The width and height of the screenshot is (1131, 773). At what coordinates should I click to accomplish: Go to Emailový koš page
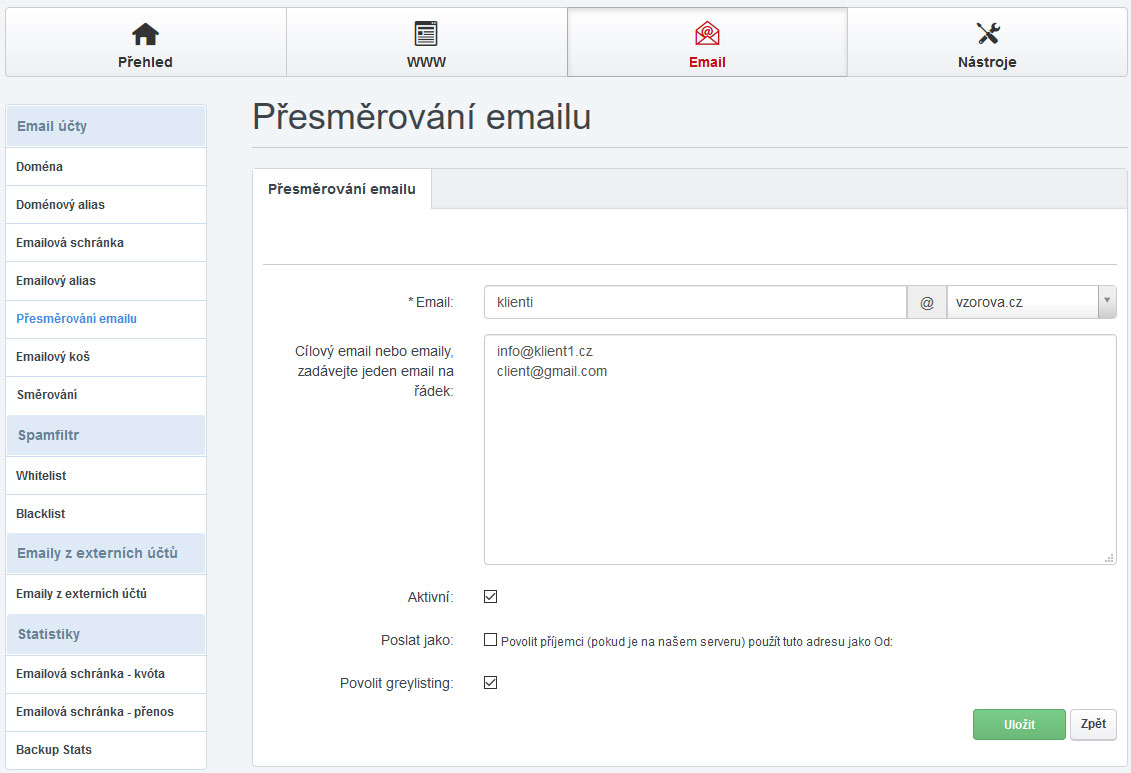(x=53, y=357)
